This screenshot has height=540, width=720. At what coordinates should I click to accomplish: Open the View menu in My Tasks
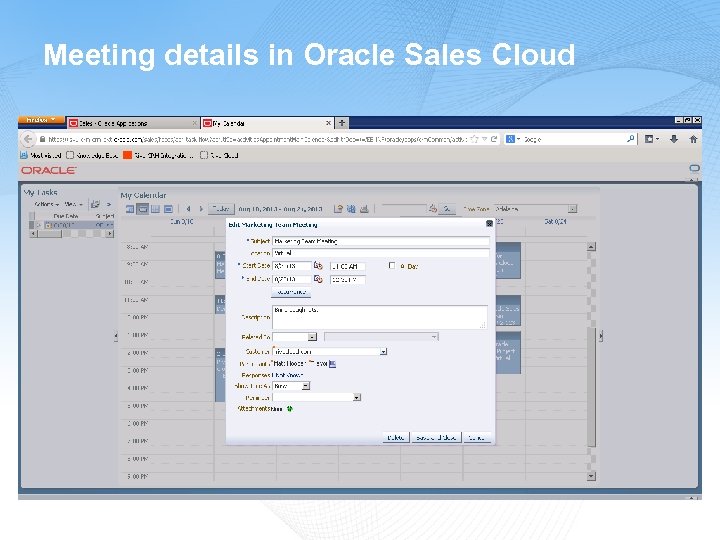73,204
